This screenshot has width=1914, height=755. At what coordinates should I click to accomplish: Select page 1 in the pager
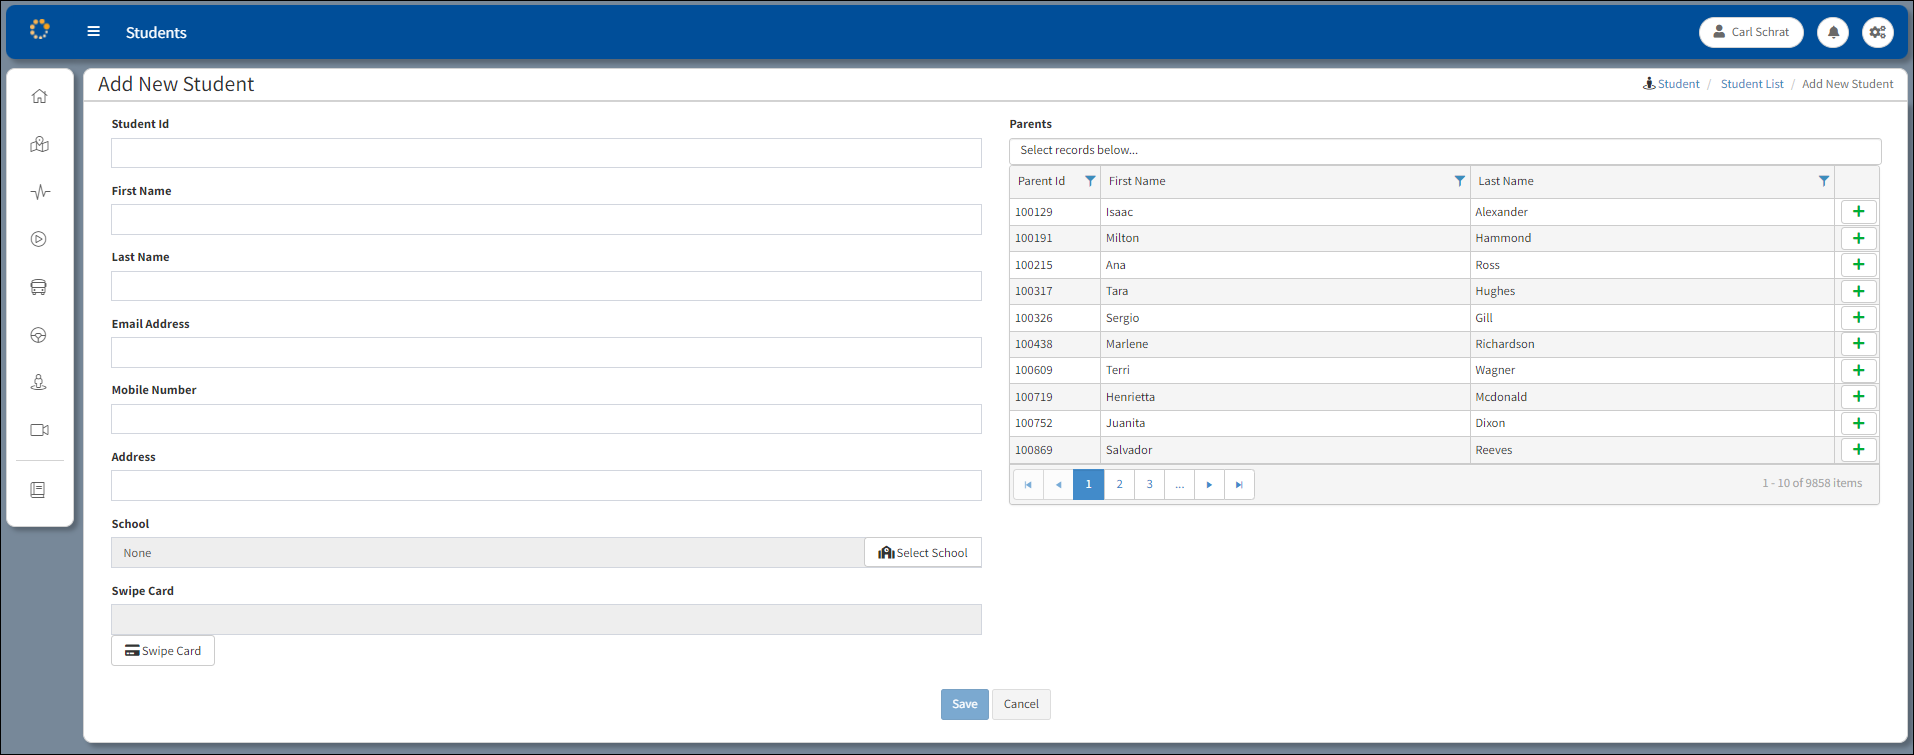pyautogui.click(x=1088, y=484)
